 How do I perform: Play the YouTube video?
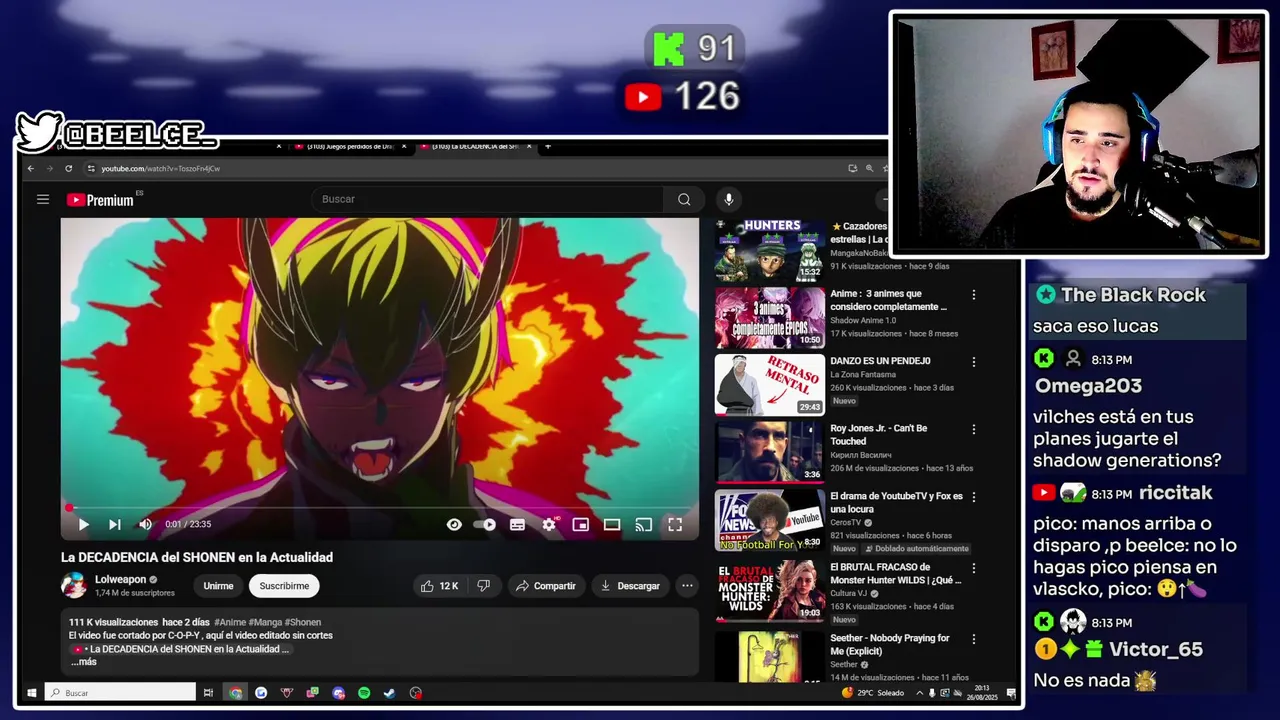(x=84, y=524)
